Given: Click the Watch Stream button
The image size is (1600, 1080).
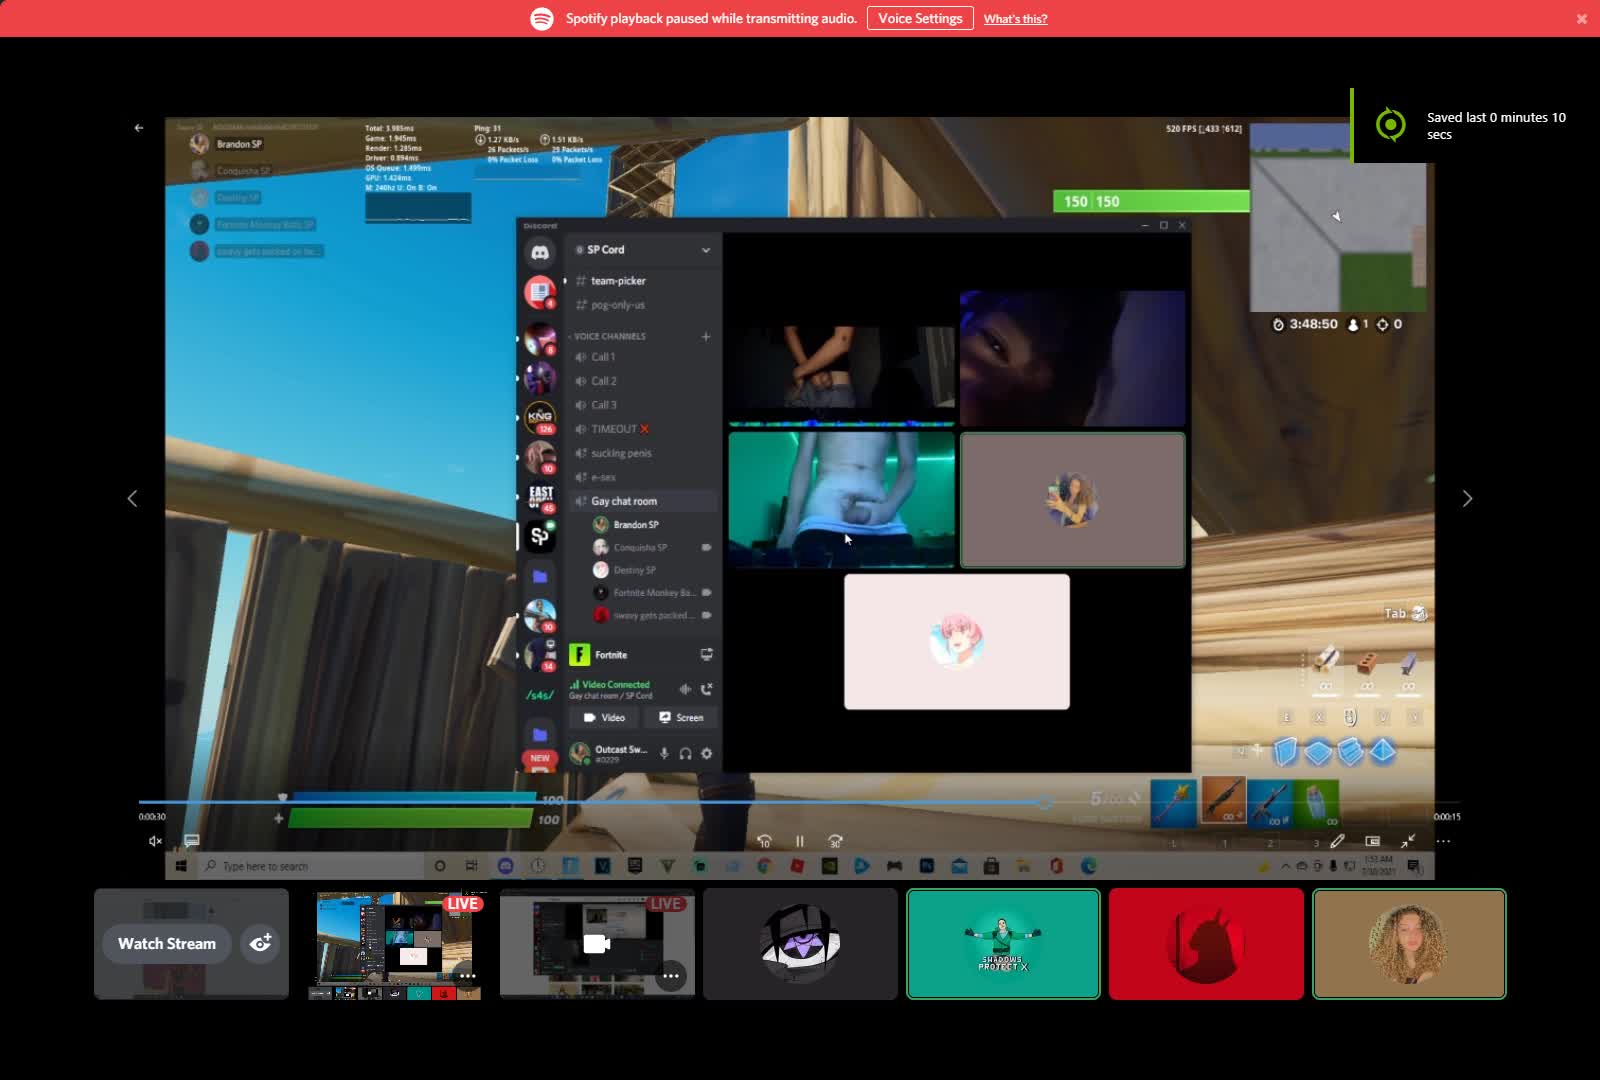Looking at the screenshot, I should 166,943.
